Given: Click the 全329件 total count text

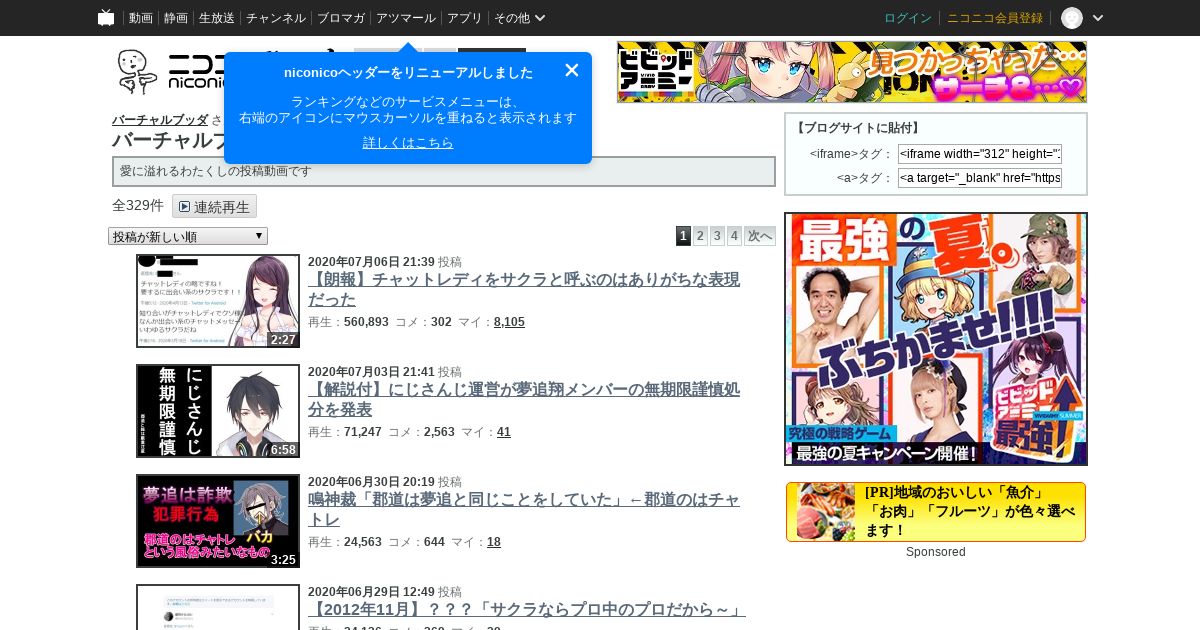Looking at the screenshot, I should click(x=138, y=205).
